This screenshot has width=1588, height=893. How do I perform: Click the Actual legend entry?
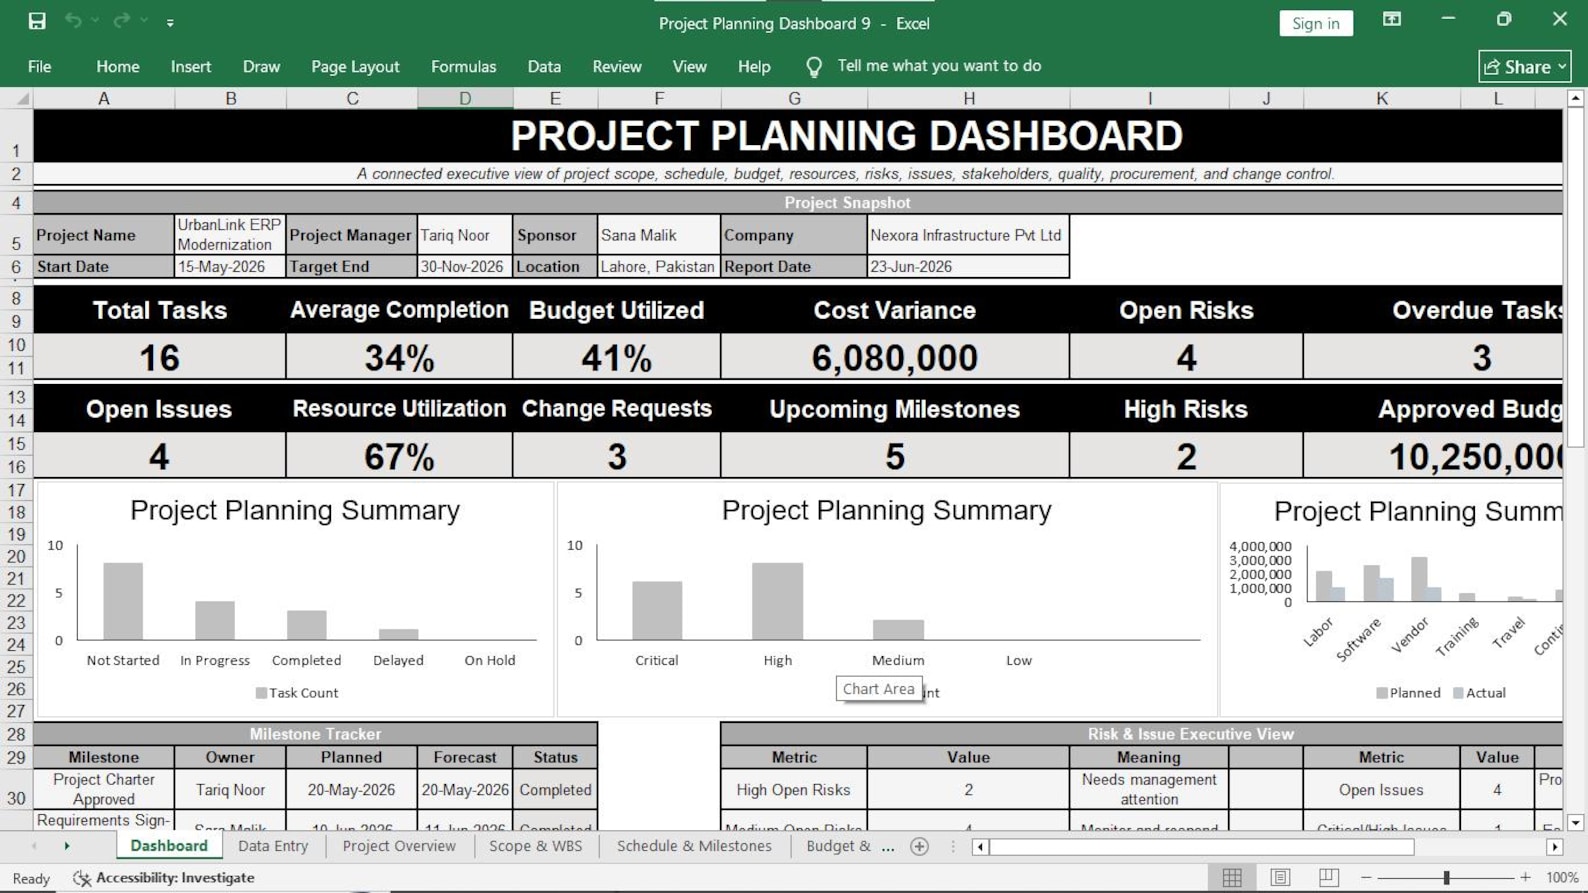point(1479,693)
